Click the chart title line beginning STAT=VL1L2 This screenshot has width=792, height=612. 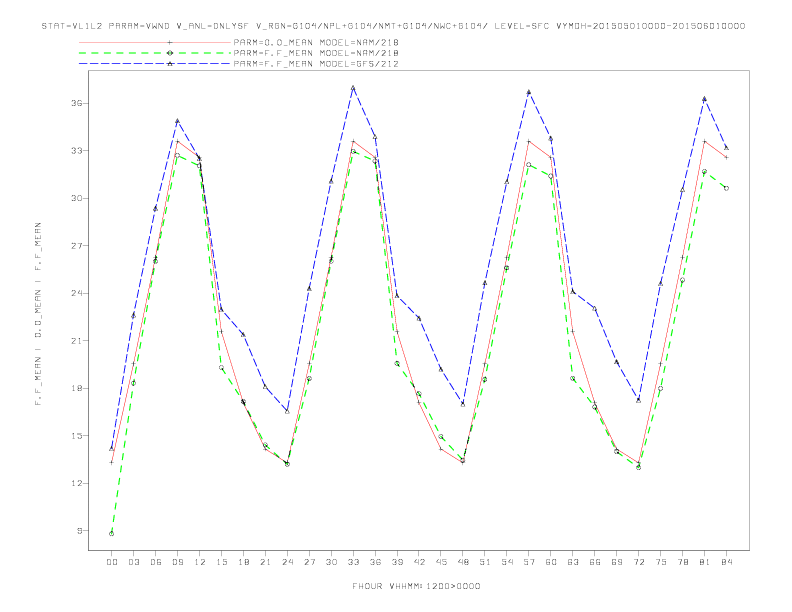[393, 26]
